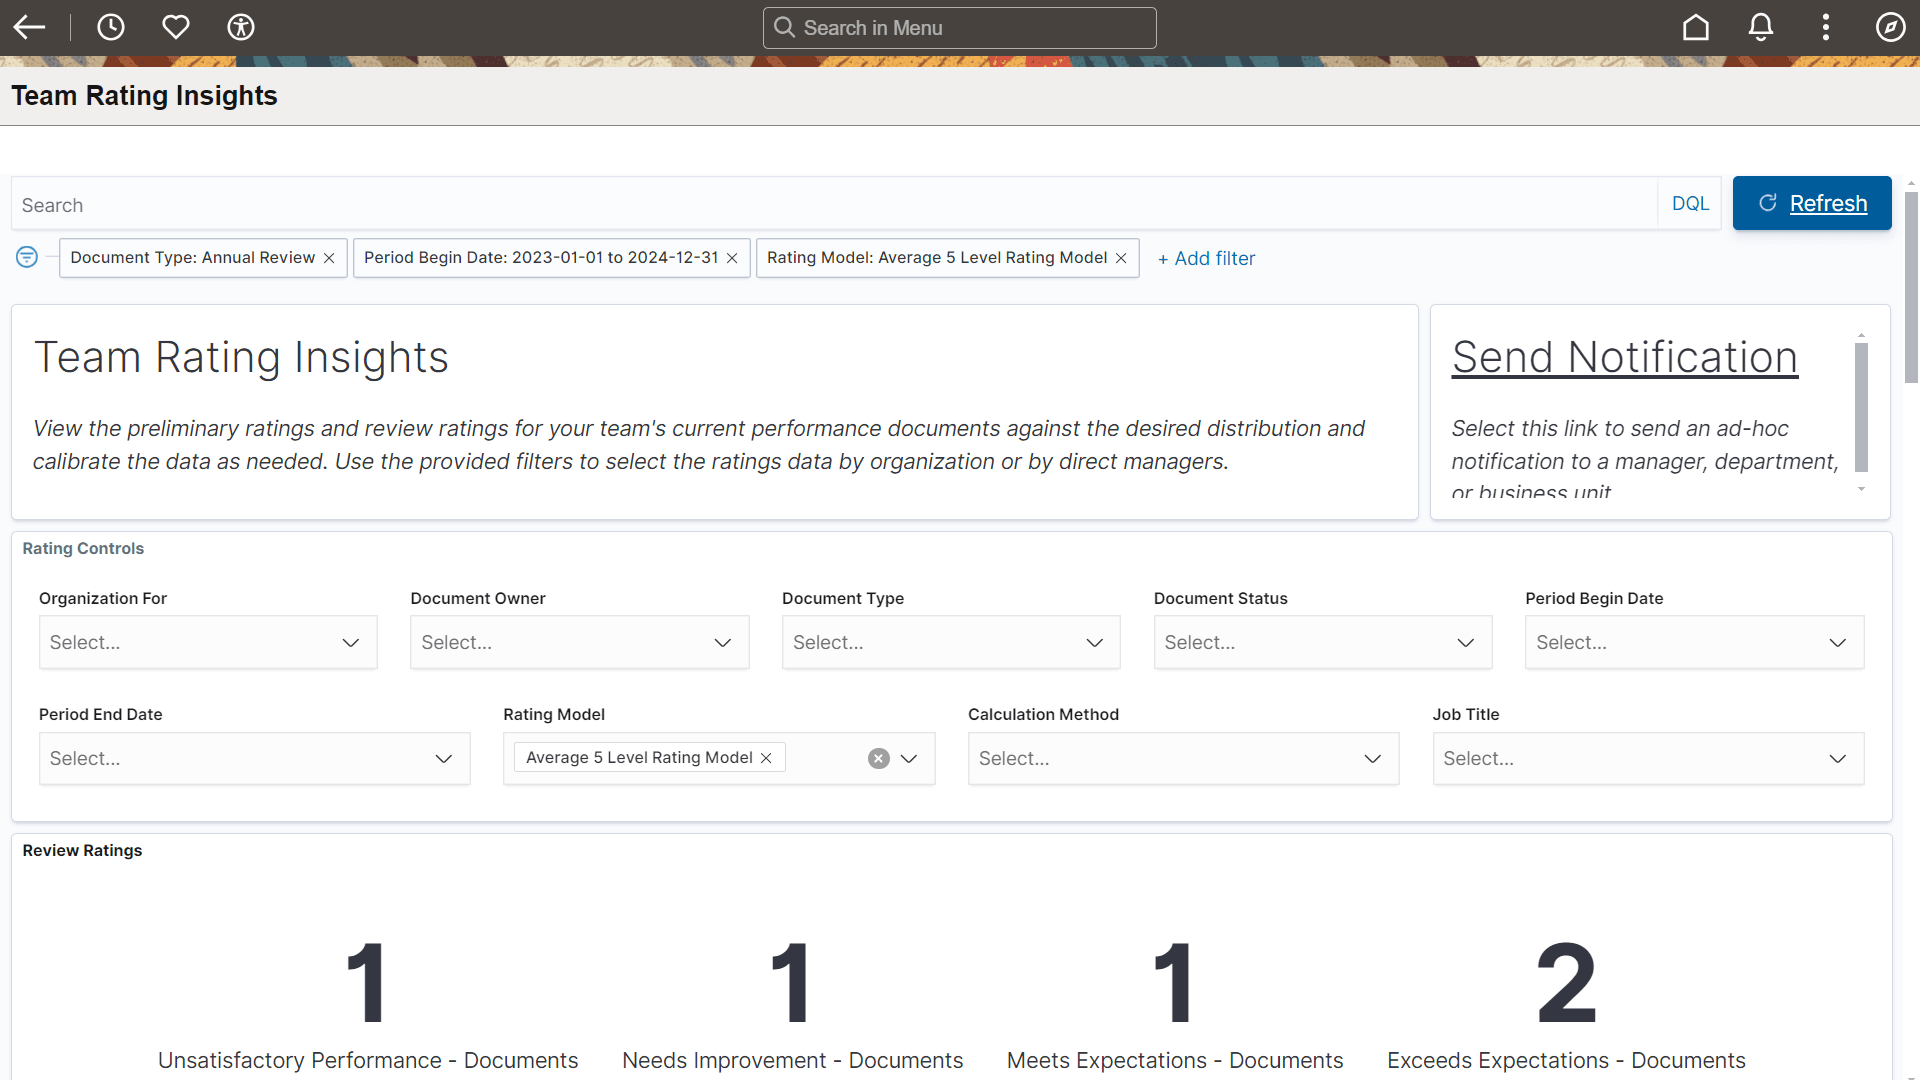Click Add filter link
This screenshot has height=1080, width=1920.
(1206, 258)
